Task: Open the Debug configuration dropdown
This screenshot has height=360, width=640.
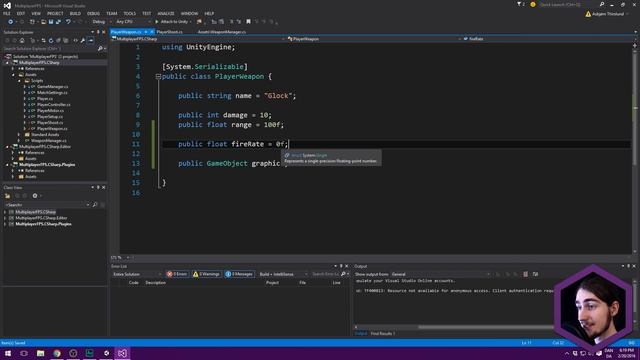Action: tap(101, 22)
